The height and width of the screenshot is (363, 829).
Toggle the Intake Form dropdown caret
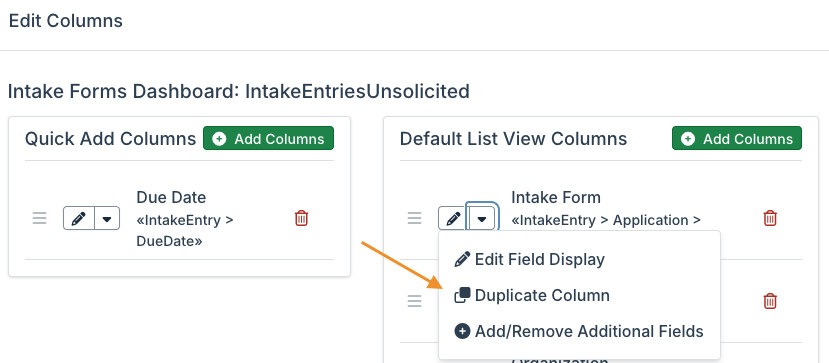(x=482, y=218)
